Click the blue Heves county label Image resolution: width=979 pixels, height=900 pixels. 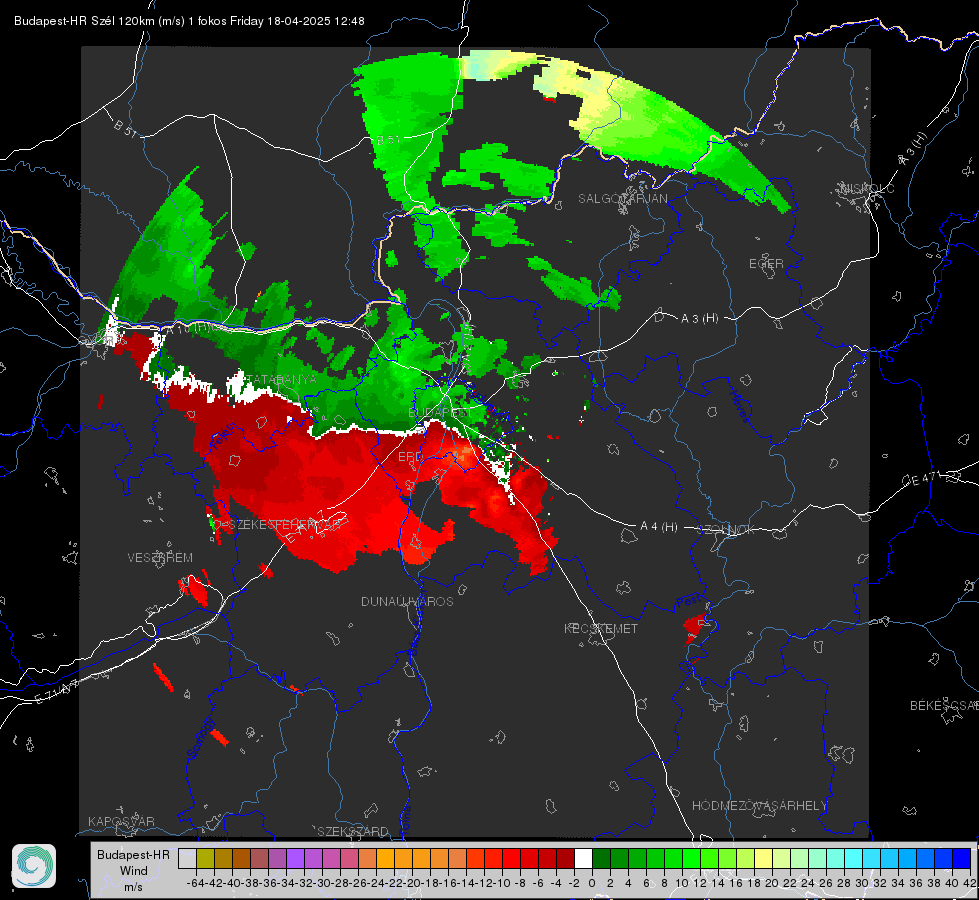[739, 406]
